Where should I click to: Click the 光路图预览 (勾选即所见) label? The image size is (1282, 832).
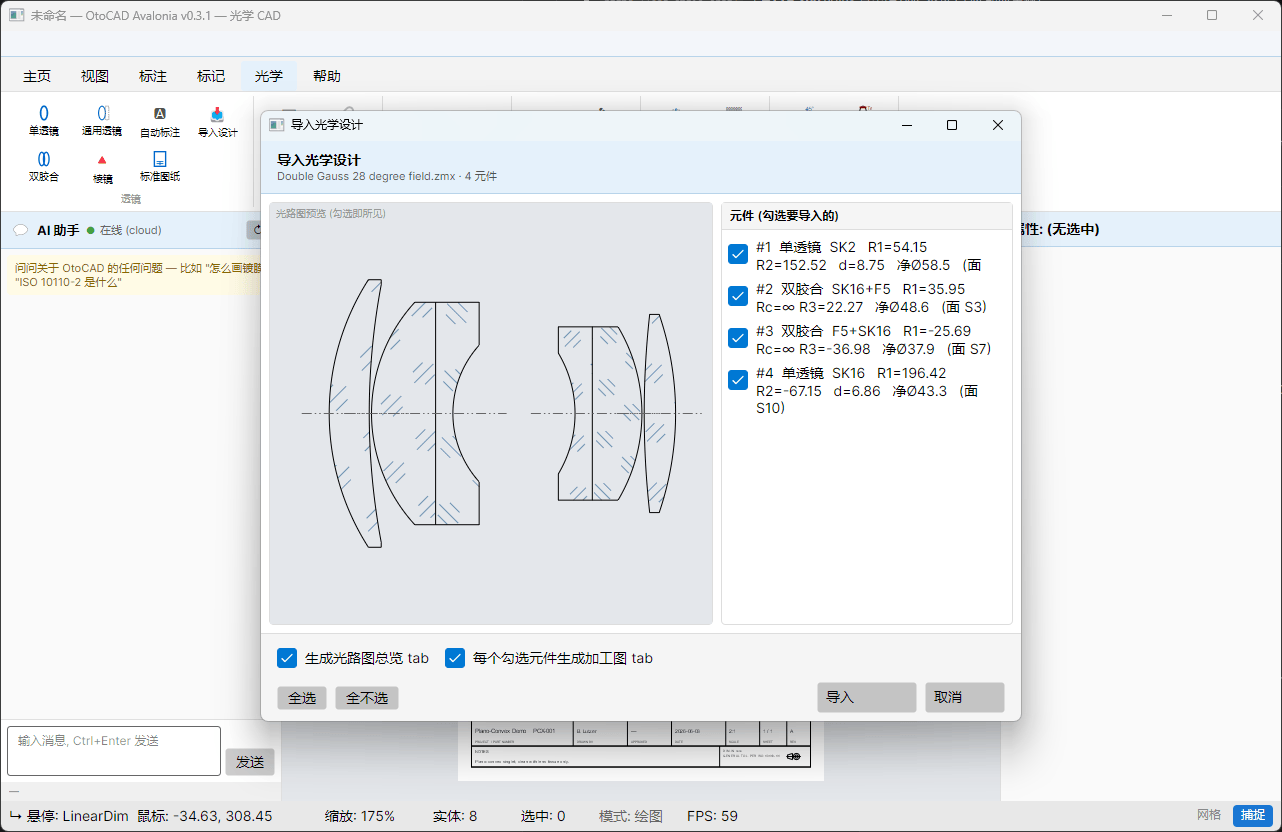[x=331, y=213]
